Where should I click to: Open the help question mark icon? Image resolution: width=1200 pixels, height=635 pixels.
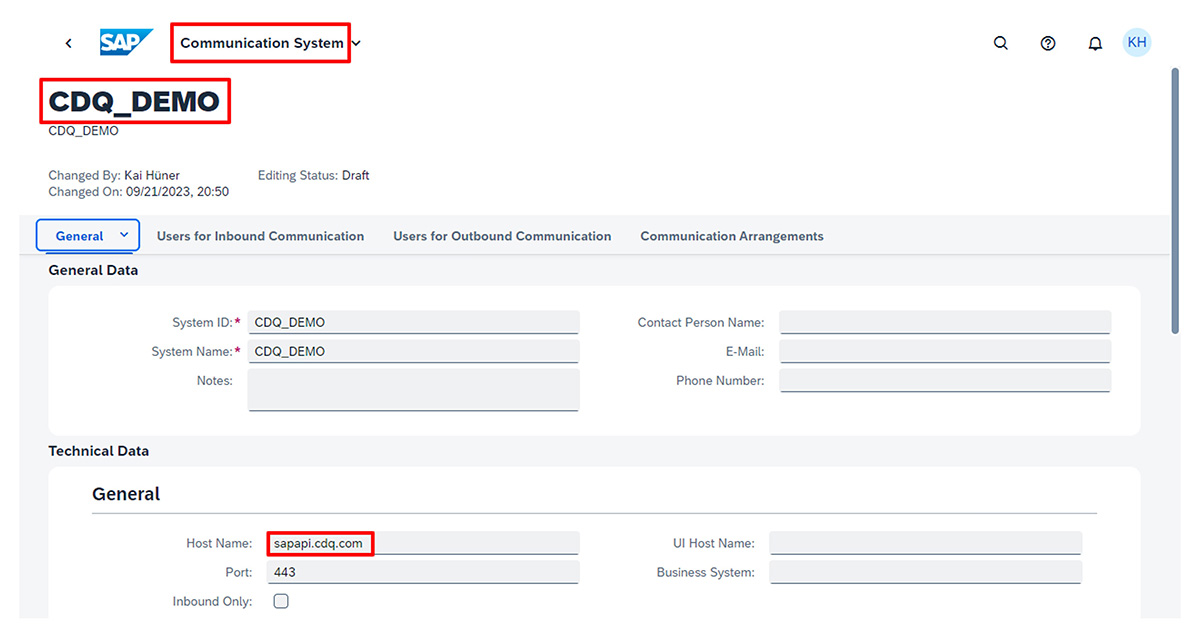coord(1048,43)
